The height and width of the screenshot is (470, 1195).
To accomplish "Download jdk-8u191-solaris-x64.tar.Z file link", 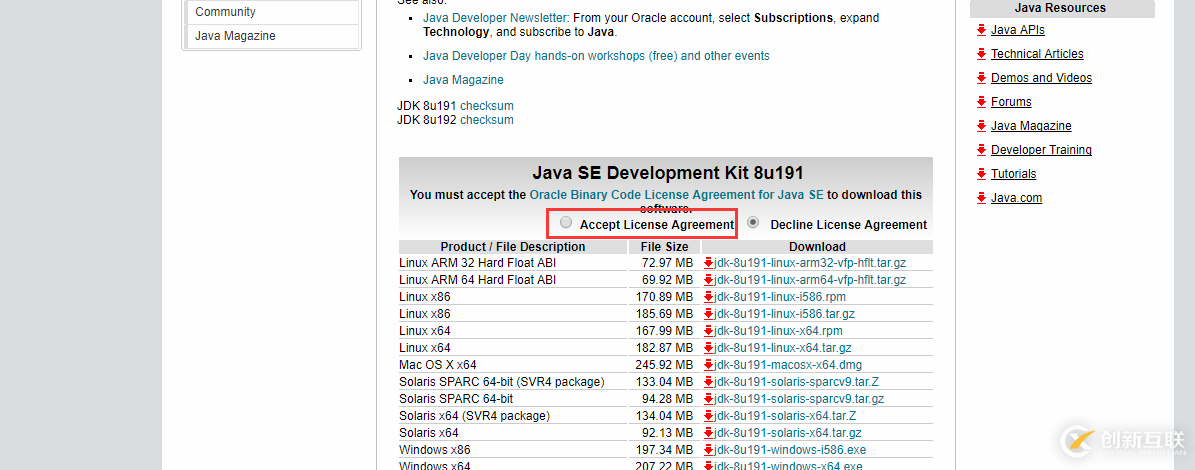I will coord(785,416).
